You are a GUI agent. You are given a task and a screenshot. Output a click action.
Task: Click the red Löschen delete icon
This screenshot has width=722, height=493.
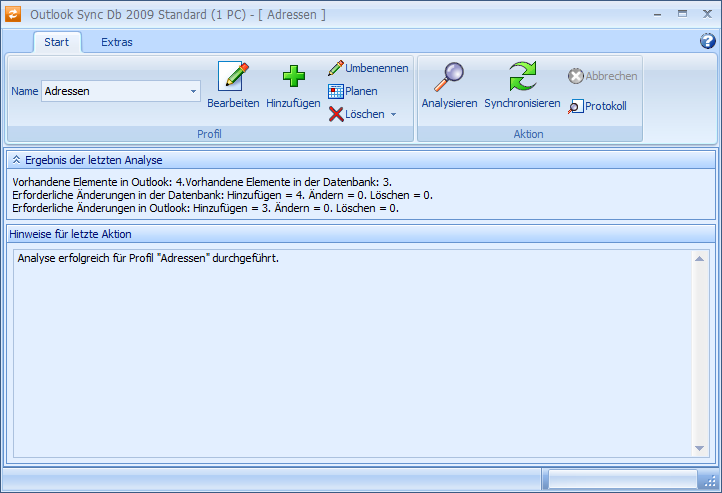point(336,114)
